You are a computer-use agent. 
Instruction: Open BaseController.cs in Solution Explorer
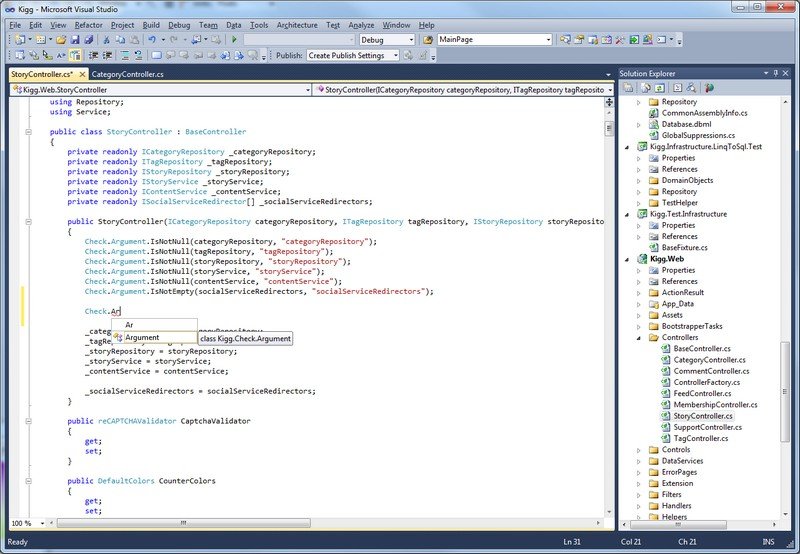pyautogui.click(x=702, y=348)
